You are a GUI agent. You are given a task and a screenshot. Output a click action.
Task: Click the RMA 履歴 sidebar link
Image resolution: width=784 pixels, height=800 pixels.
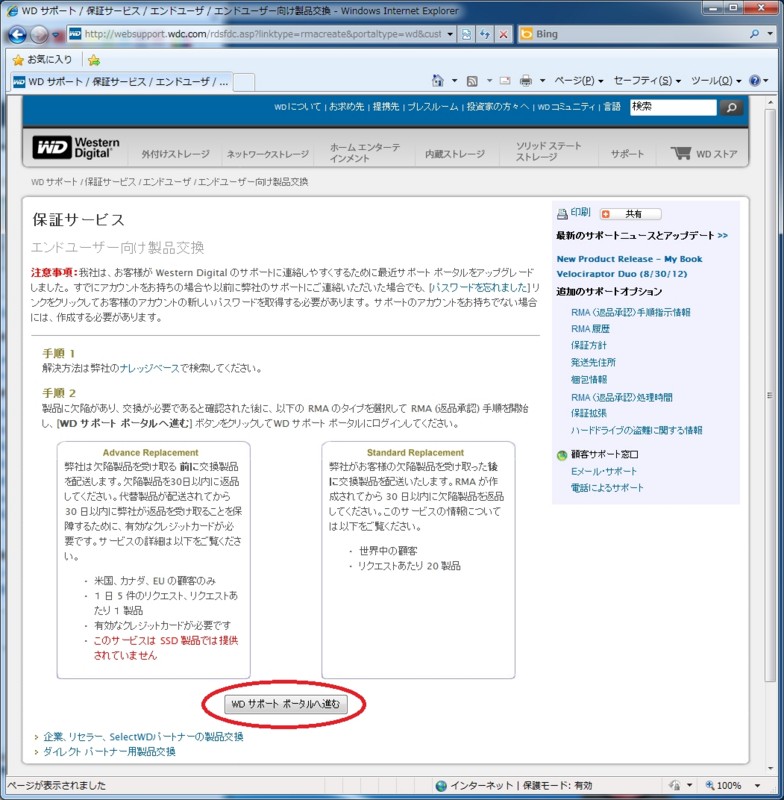tap(590, 329)
